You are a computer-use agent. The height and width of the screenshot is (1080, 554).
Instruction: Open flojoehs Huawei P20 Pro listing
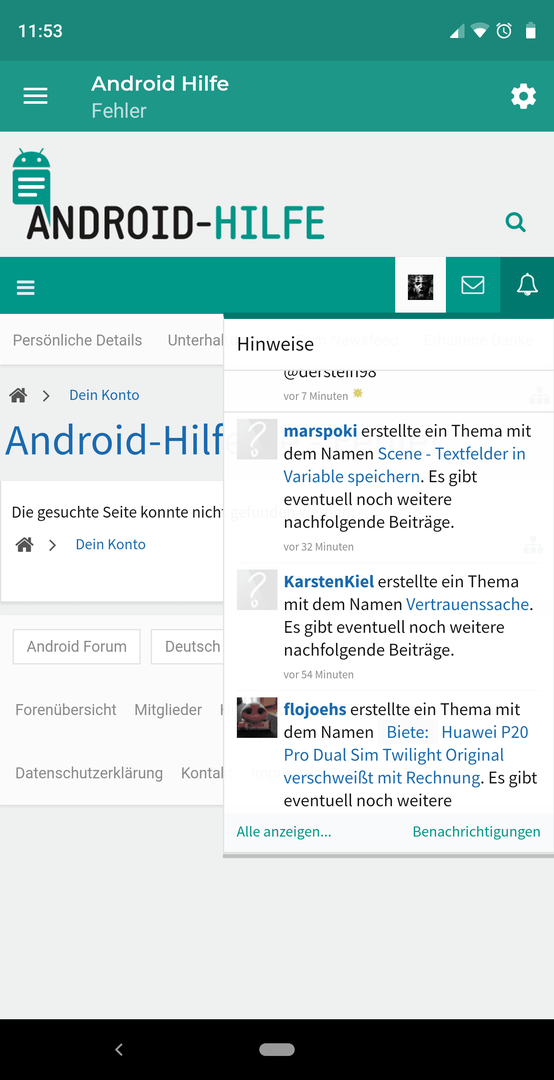tap(406, 755)
